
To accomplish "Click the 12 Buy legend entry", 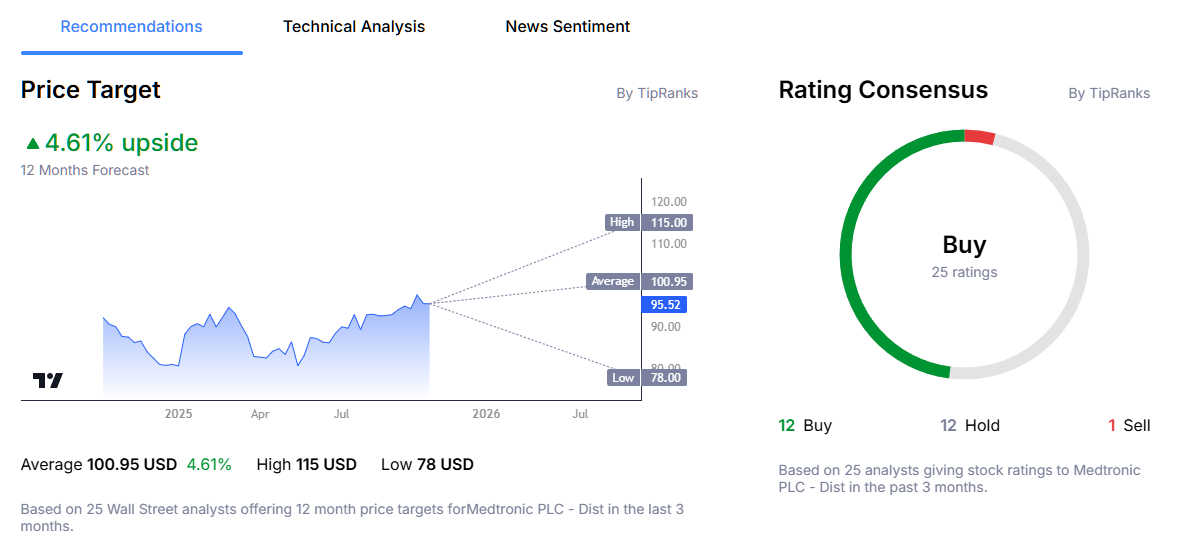I will 805,425.
